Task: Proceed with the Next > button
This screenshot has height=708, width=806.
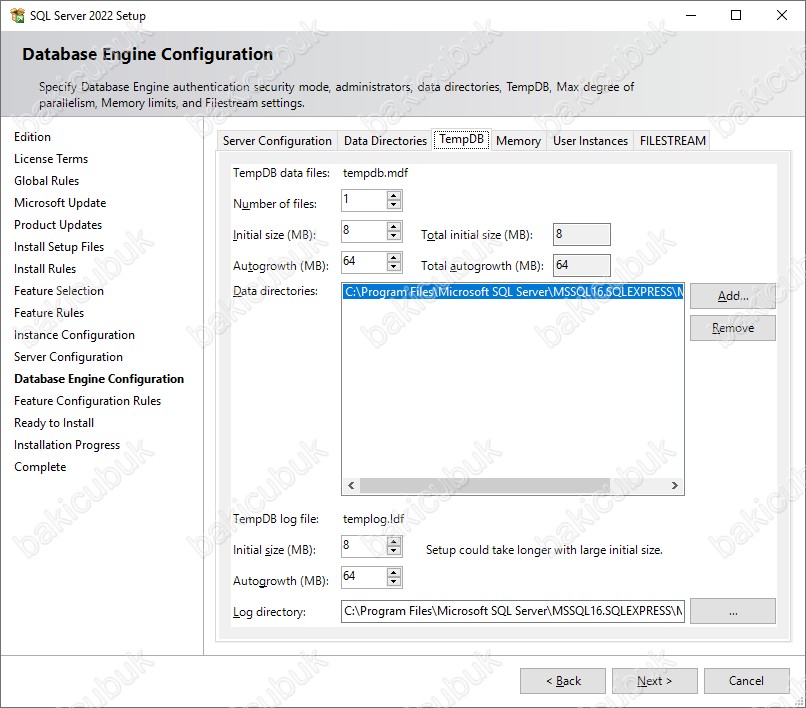Action: (654, 681)
